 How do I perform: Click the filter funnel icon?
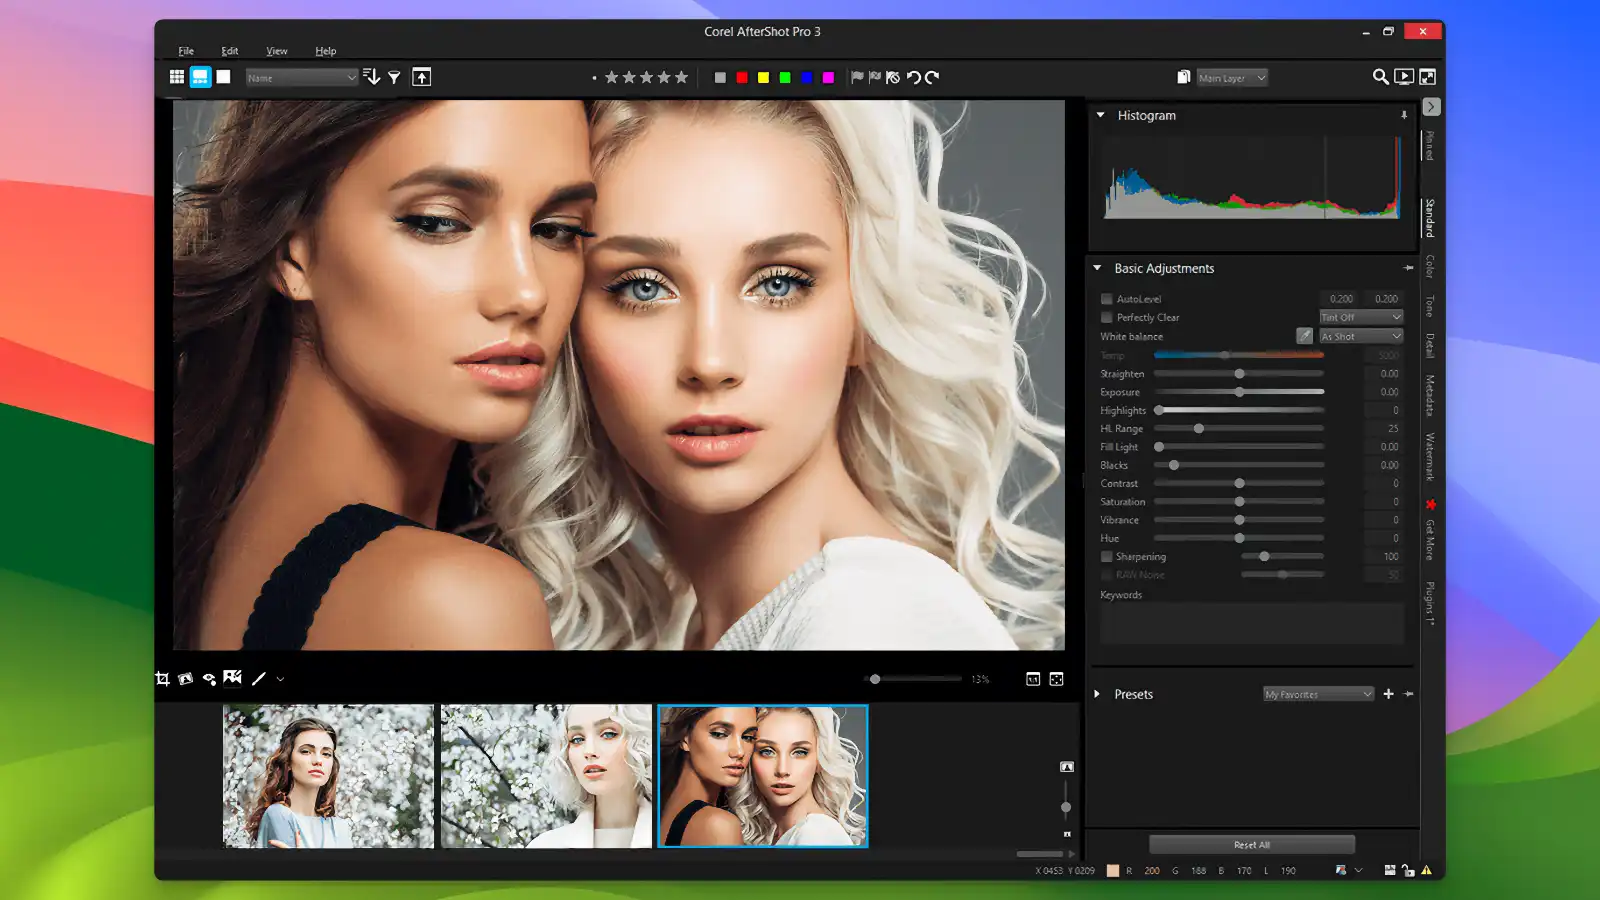tap(396, 76)
